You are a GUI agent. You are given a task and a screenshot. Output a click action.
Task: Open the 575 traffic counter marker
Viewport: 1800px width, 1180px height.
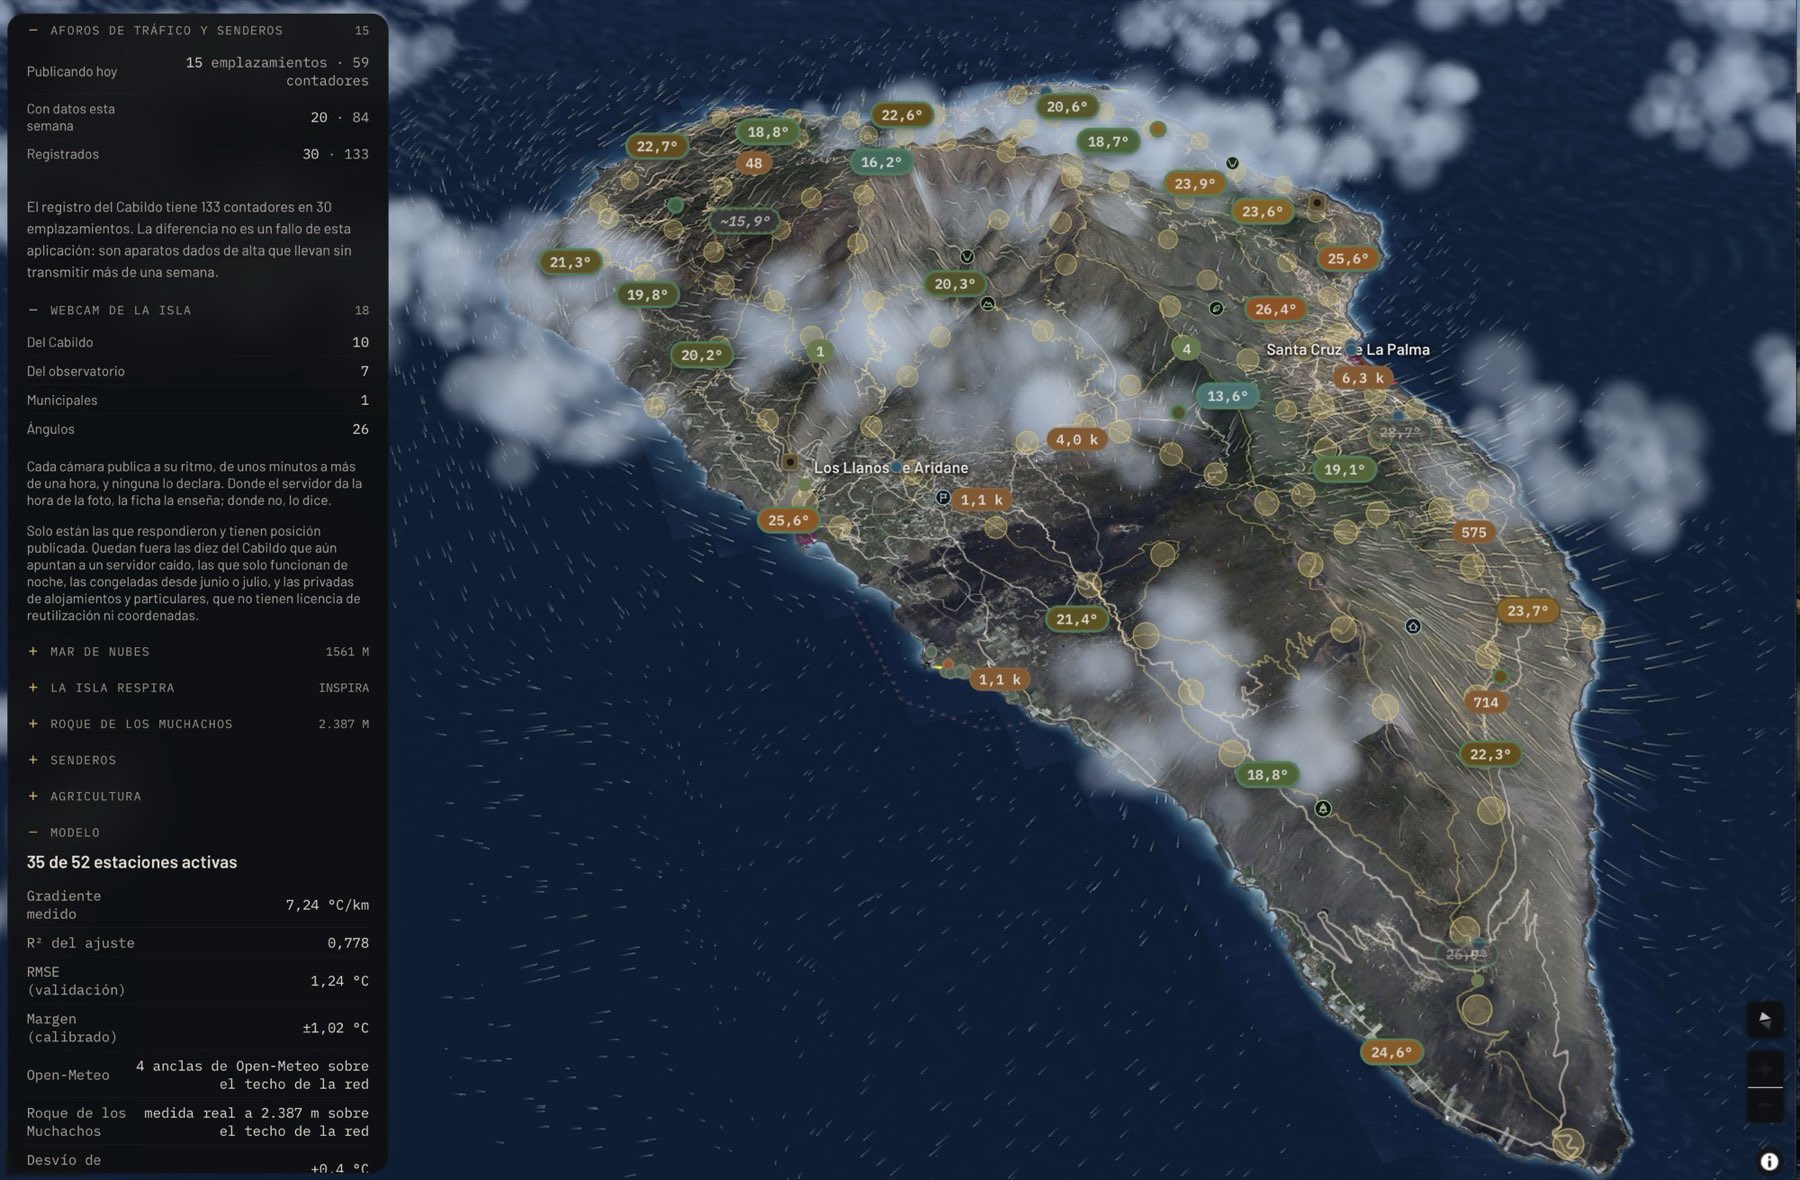[1474, 532]
